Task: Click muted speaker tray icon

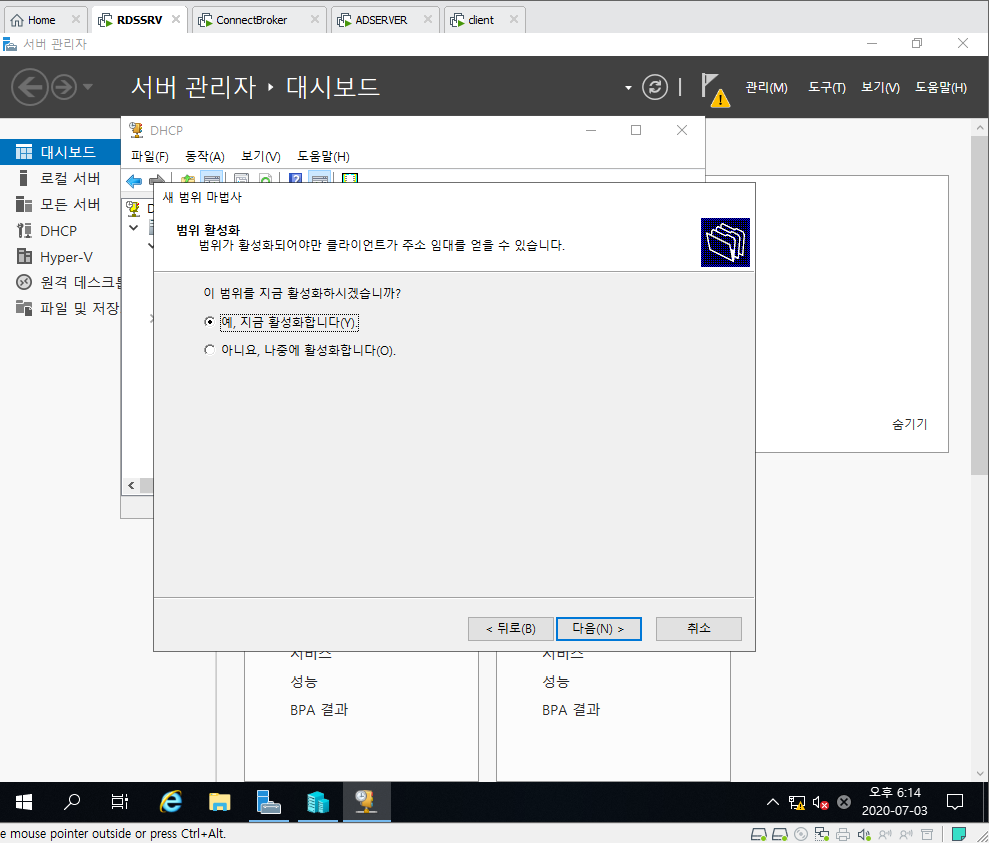Action: click(x=820, y=802)
